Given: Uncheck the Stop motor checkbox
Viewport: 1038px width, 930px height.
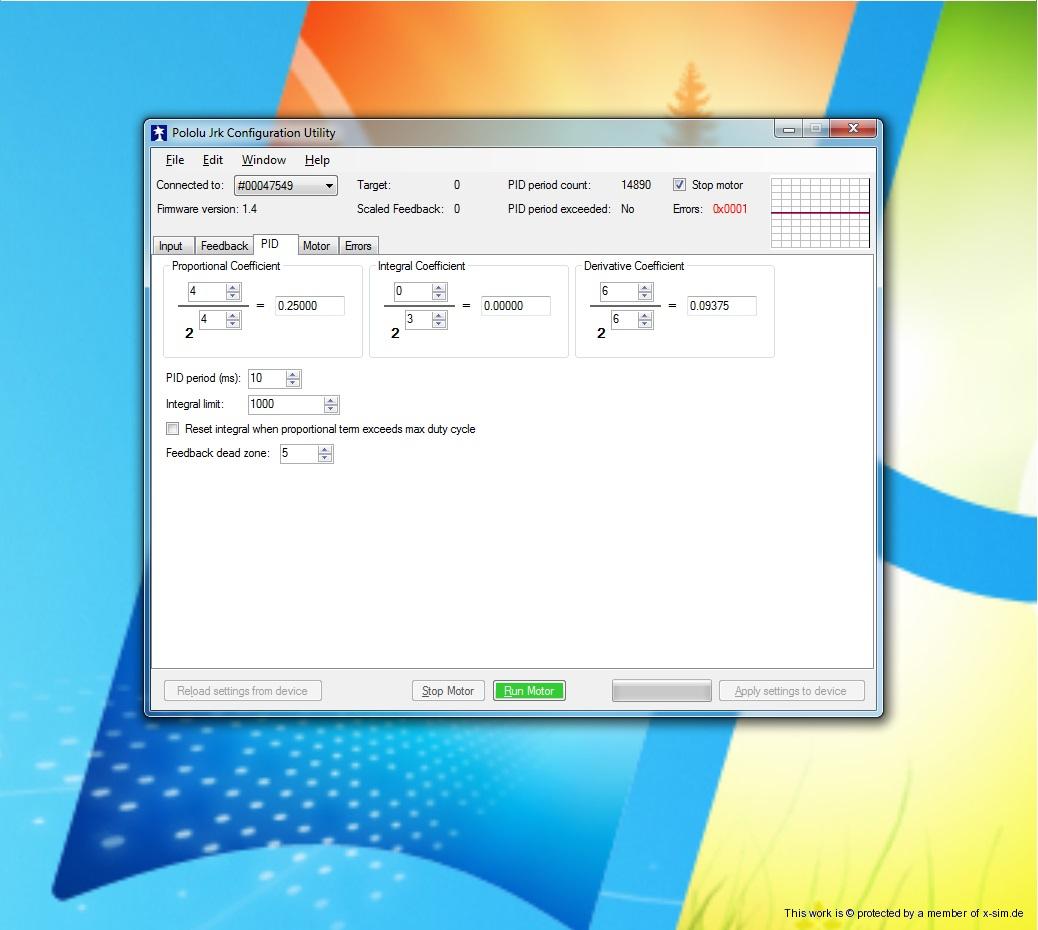Looking at the screenshot, I should [680, 185].
